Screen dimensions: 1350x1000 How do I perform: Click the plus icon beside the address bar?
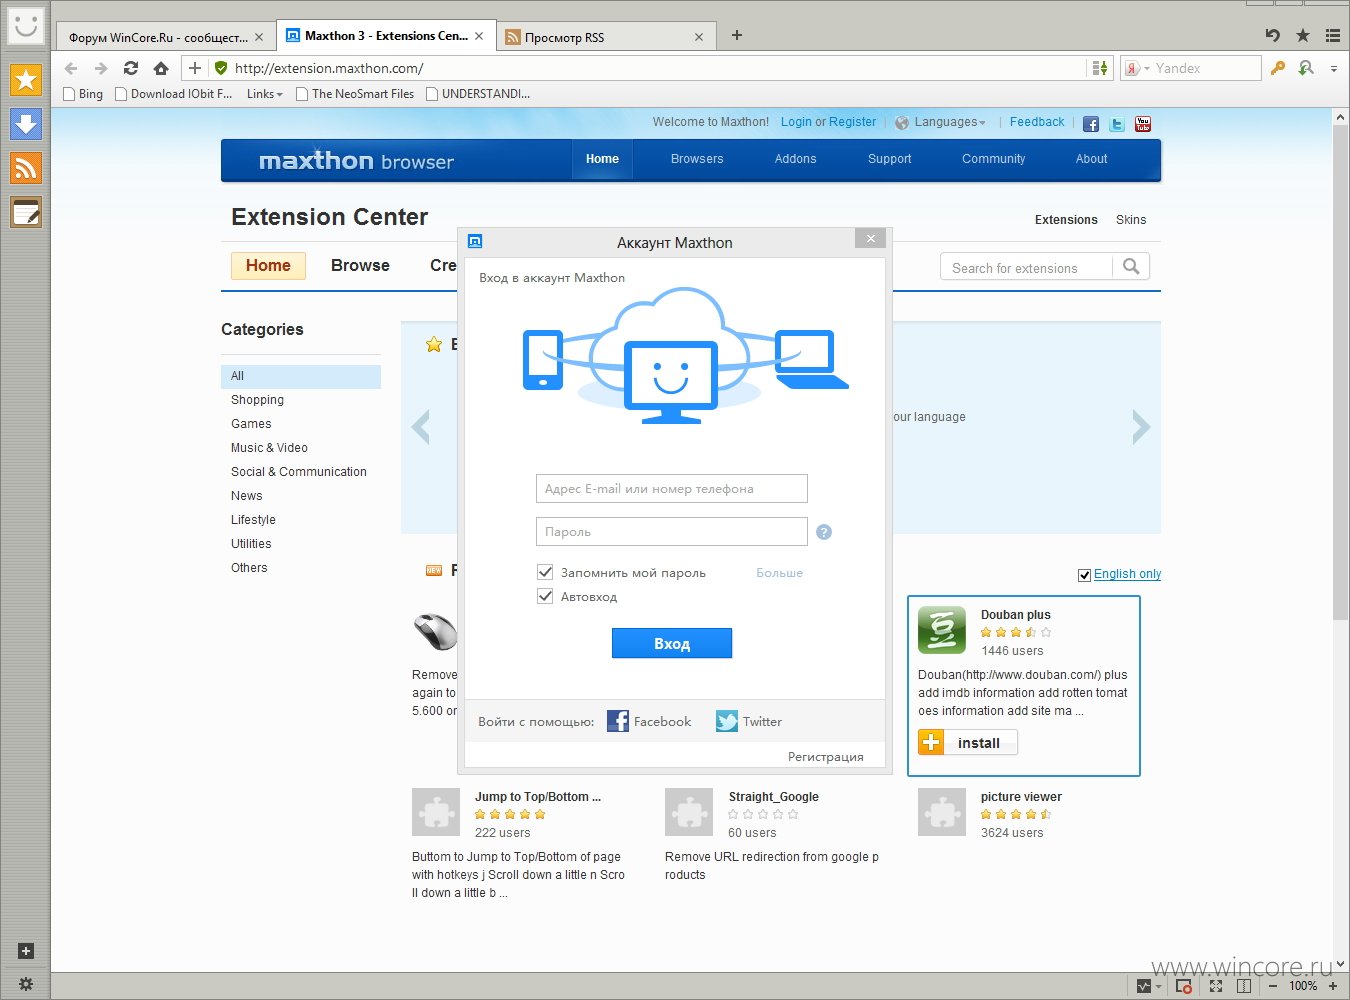coord(195,68)
